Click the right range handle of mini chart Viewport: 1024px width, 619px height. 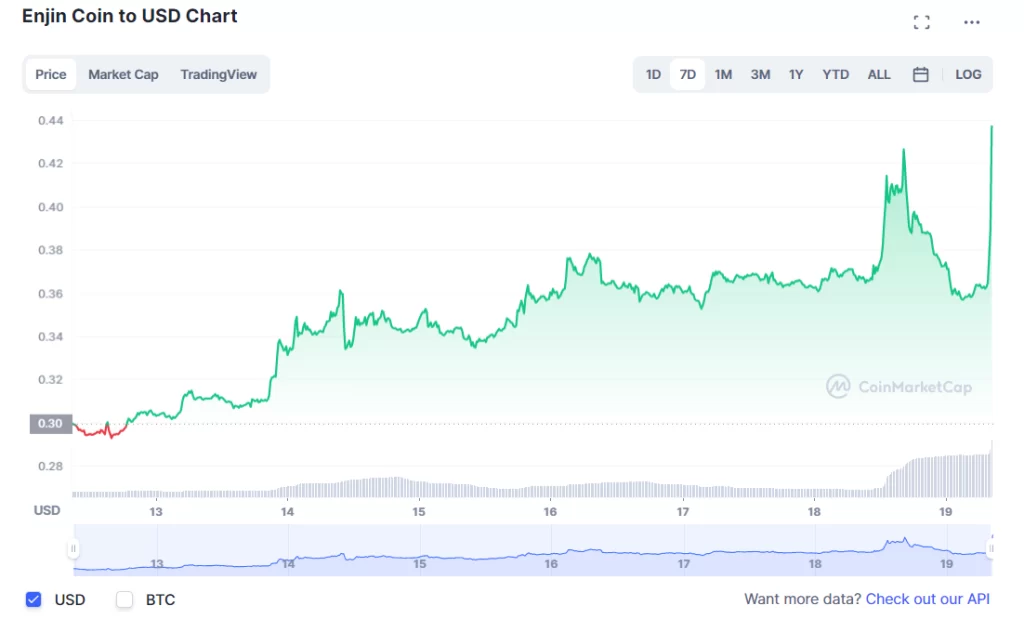[990, 549]
